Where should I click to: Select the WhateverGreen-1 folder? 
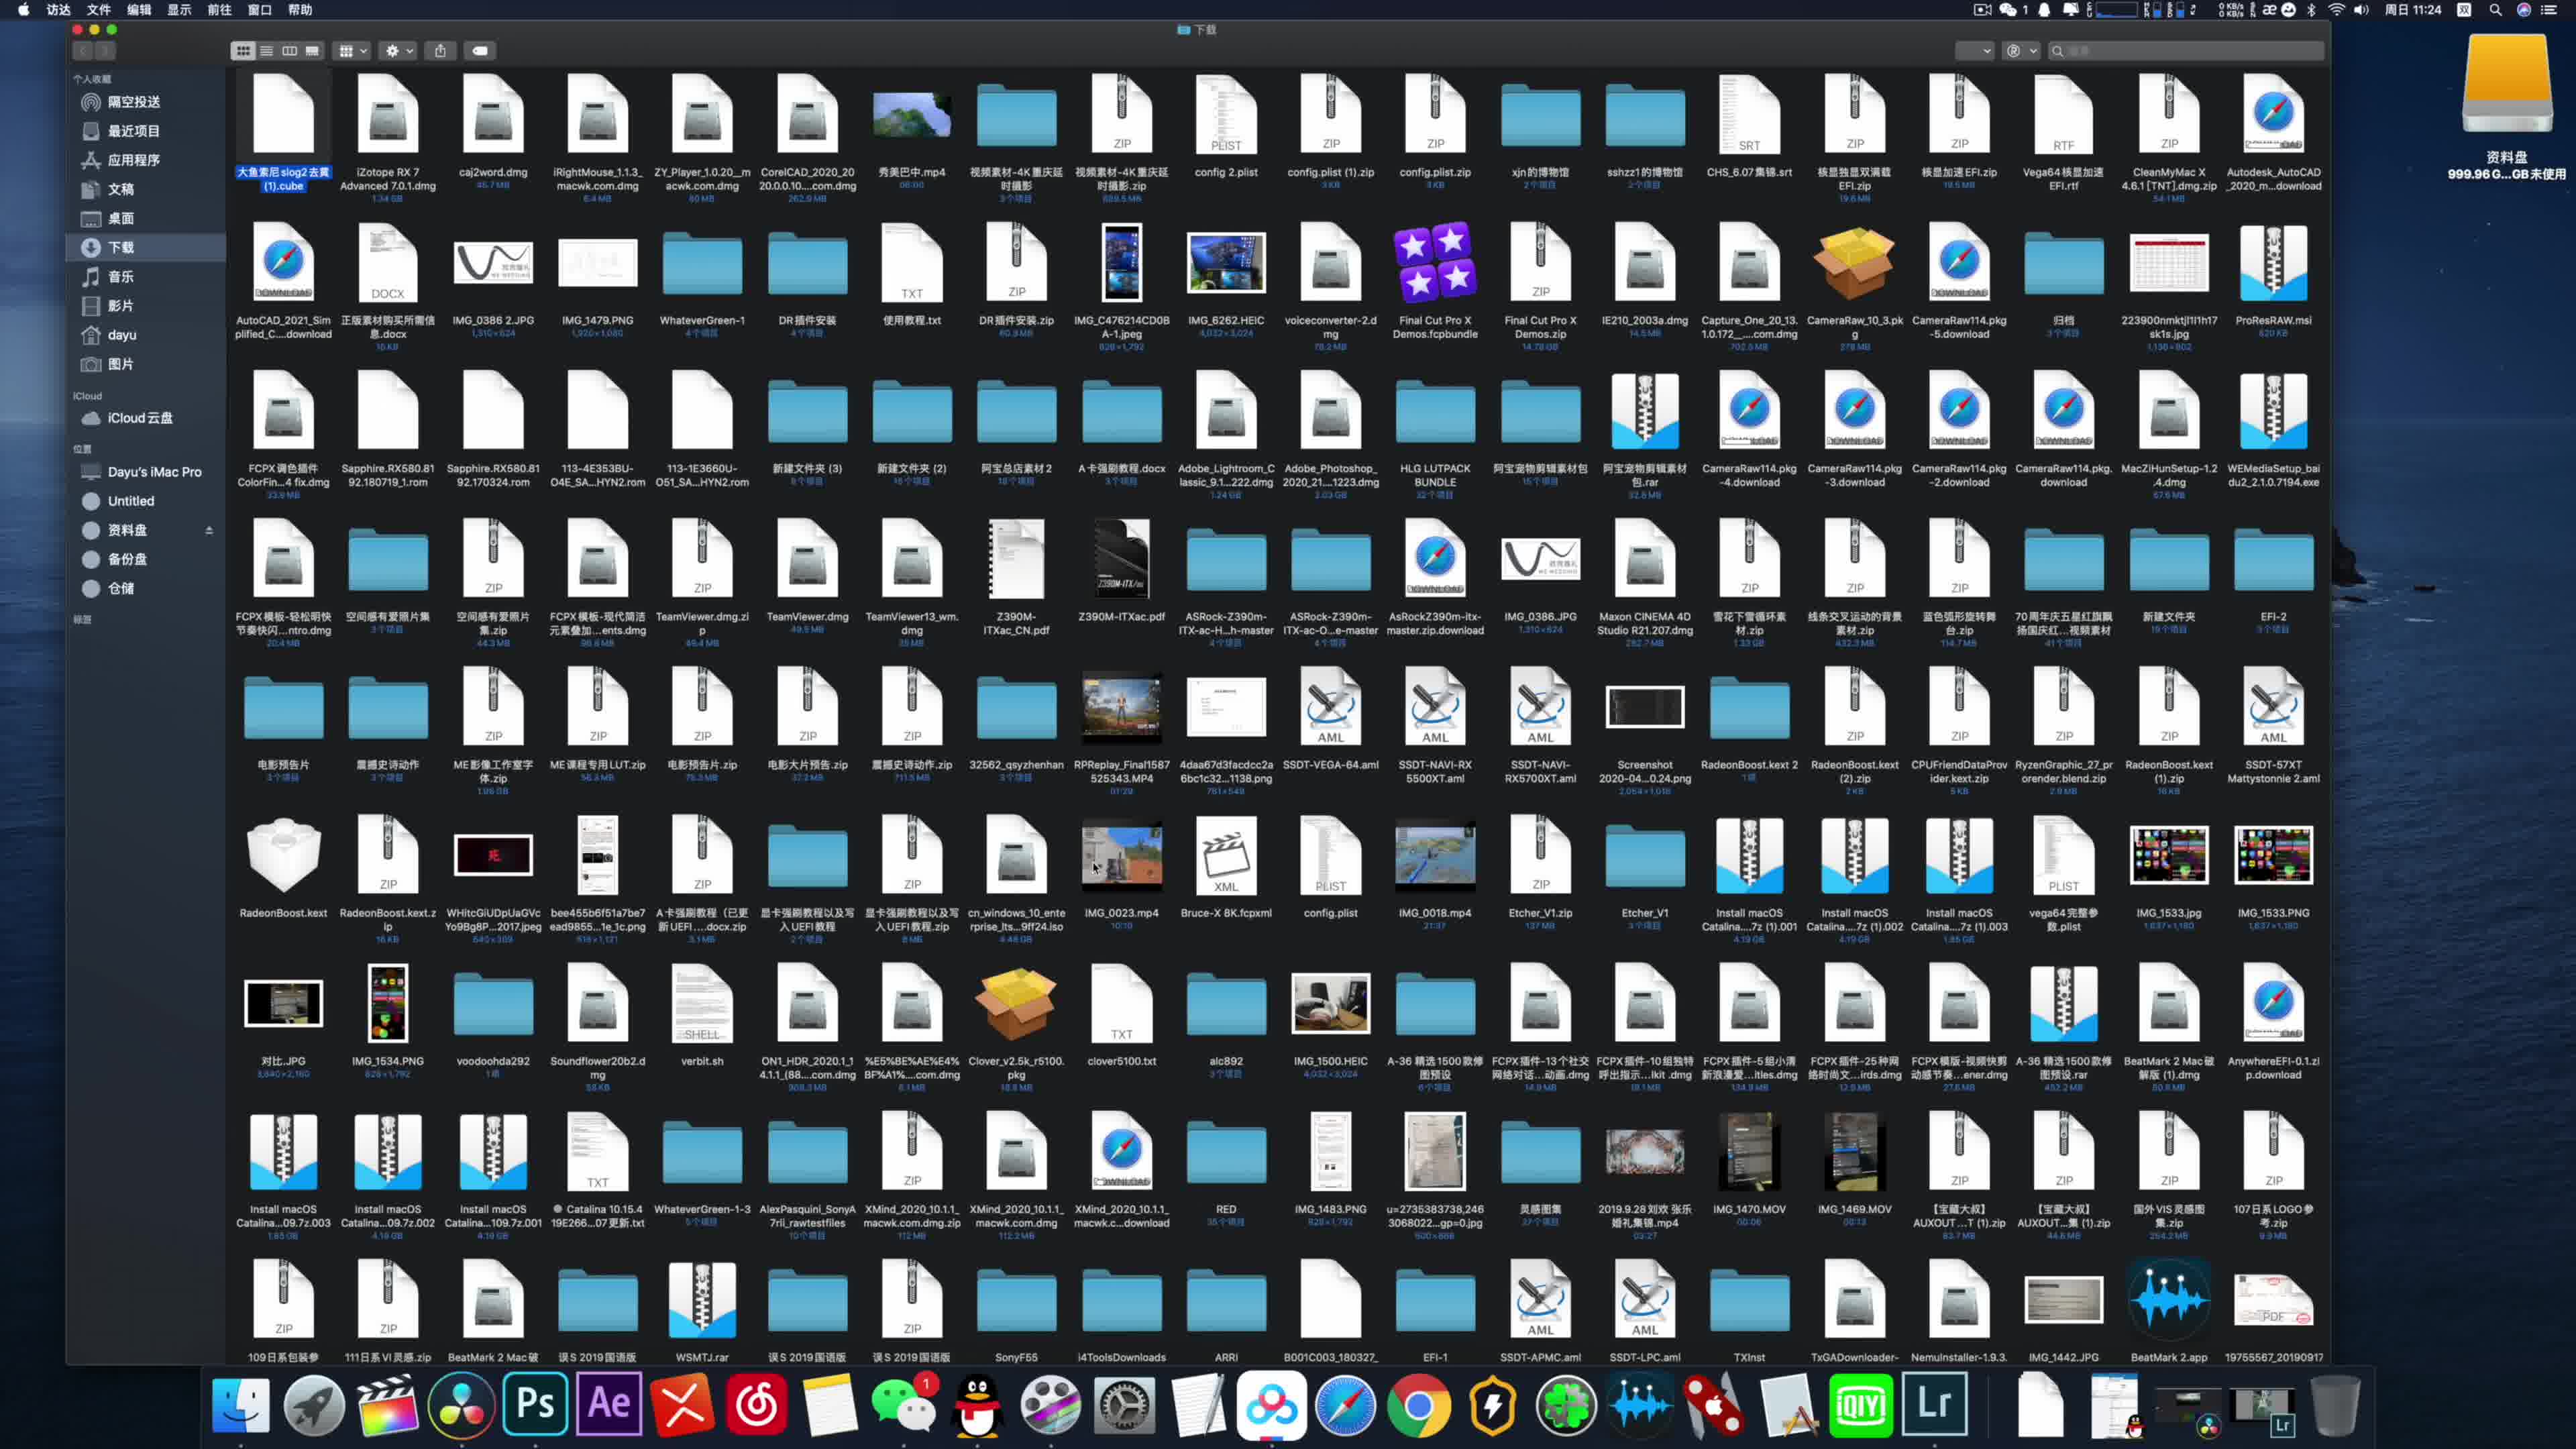coord(702,265)
